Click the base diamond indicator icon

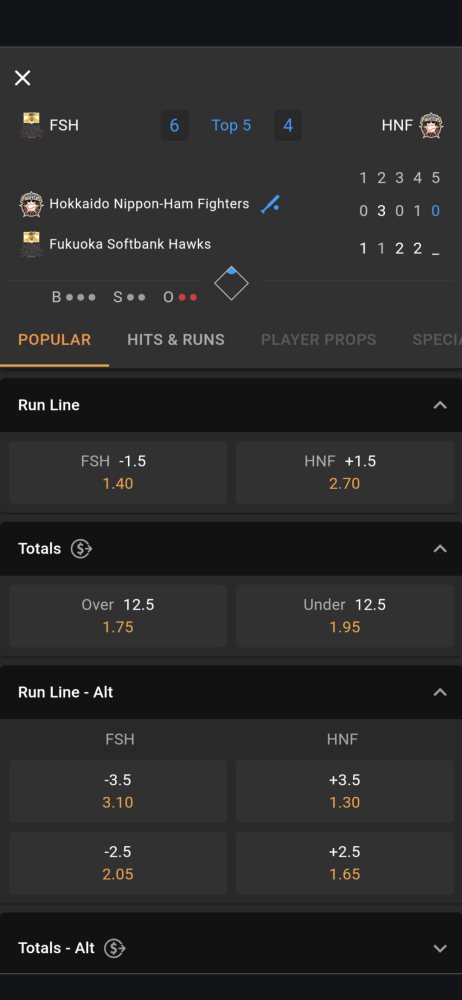(231, 283)
